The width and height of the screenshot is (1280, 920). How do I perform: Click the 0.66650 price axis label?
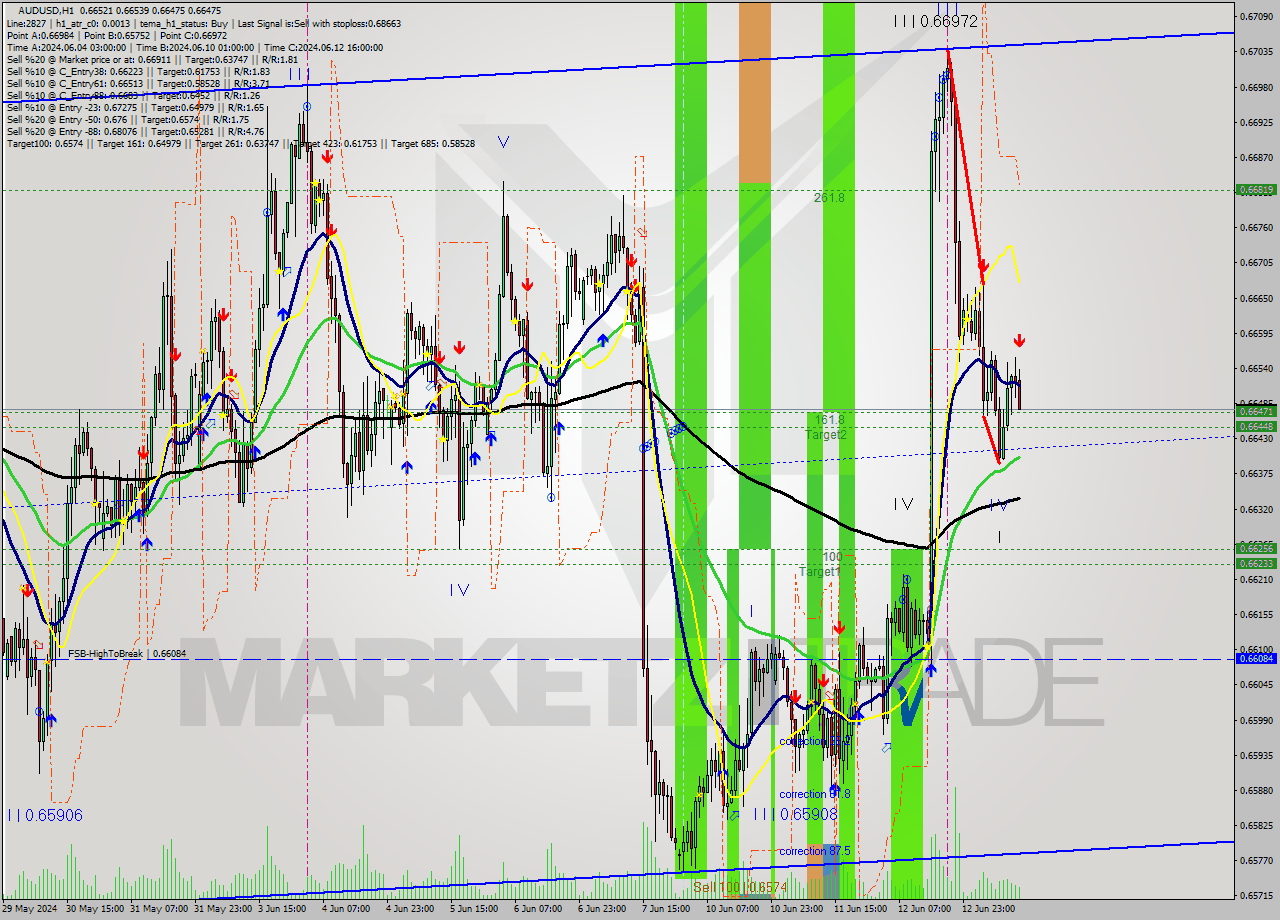click(1256, 298)
